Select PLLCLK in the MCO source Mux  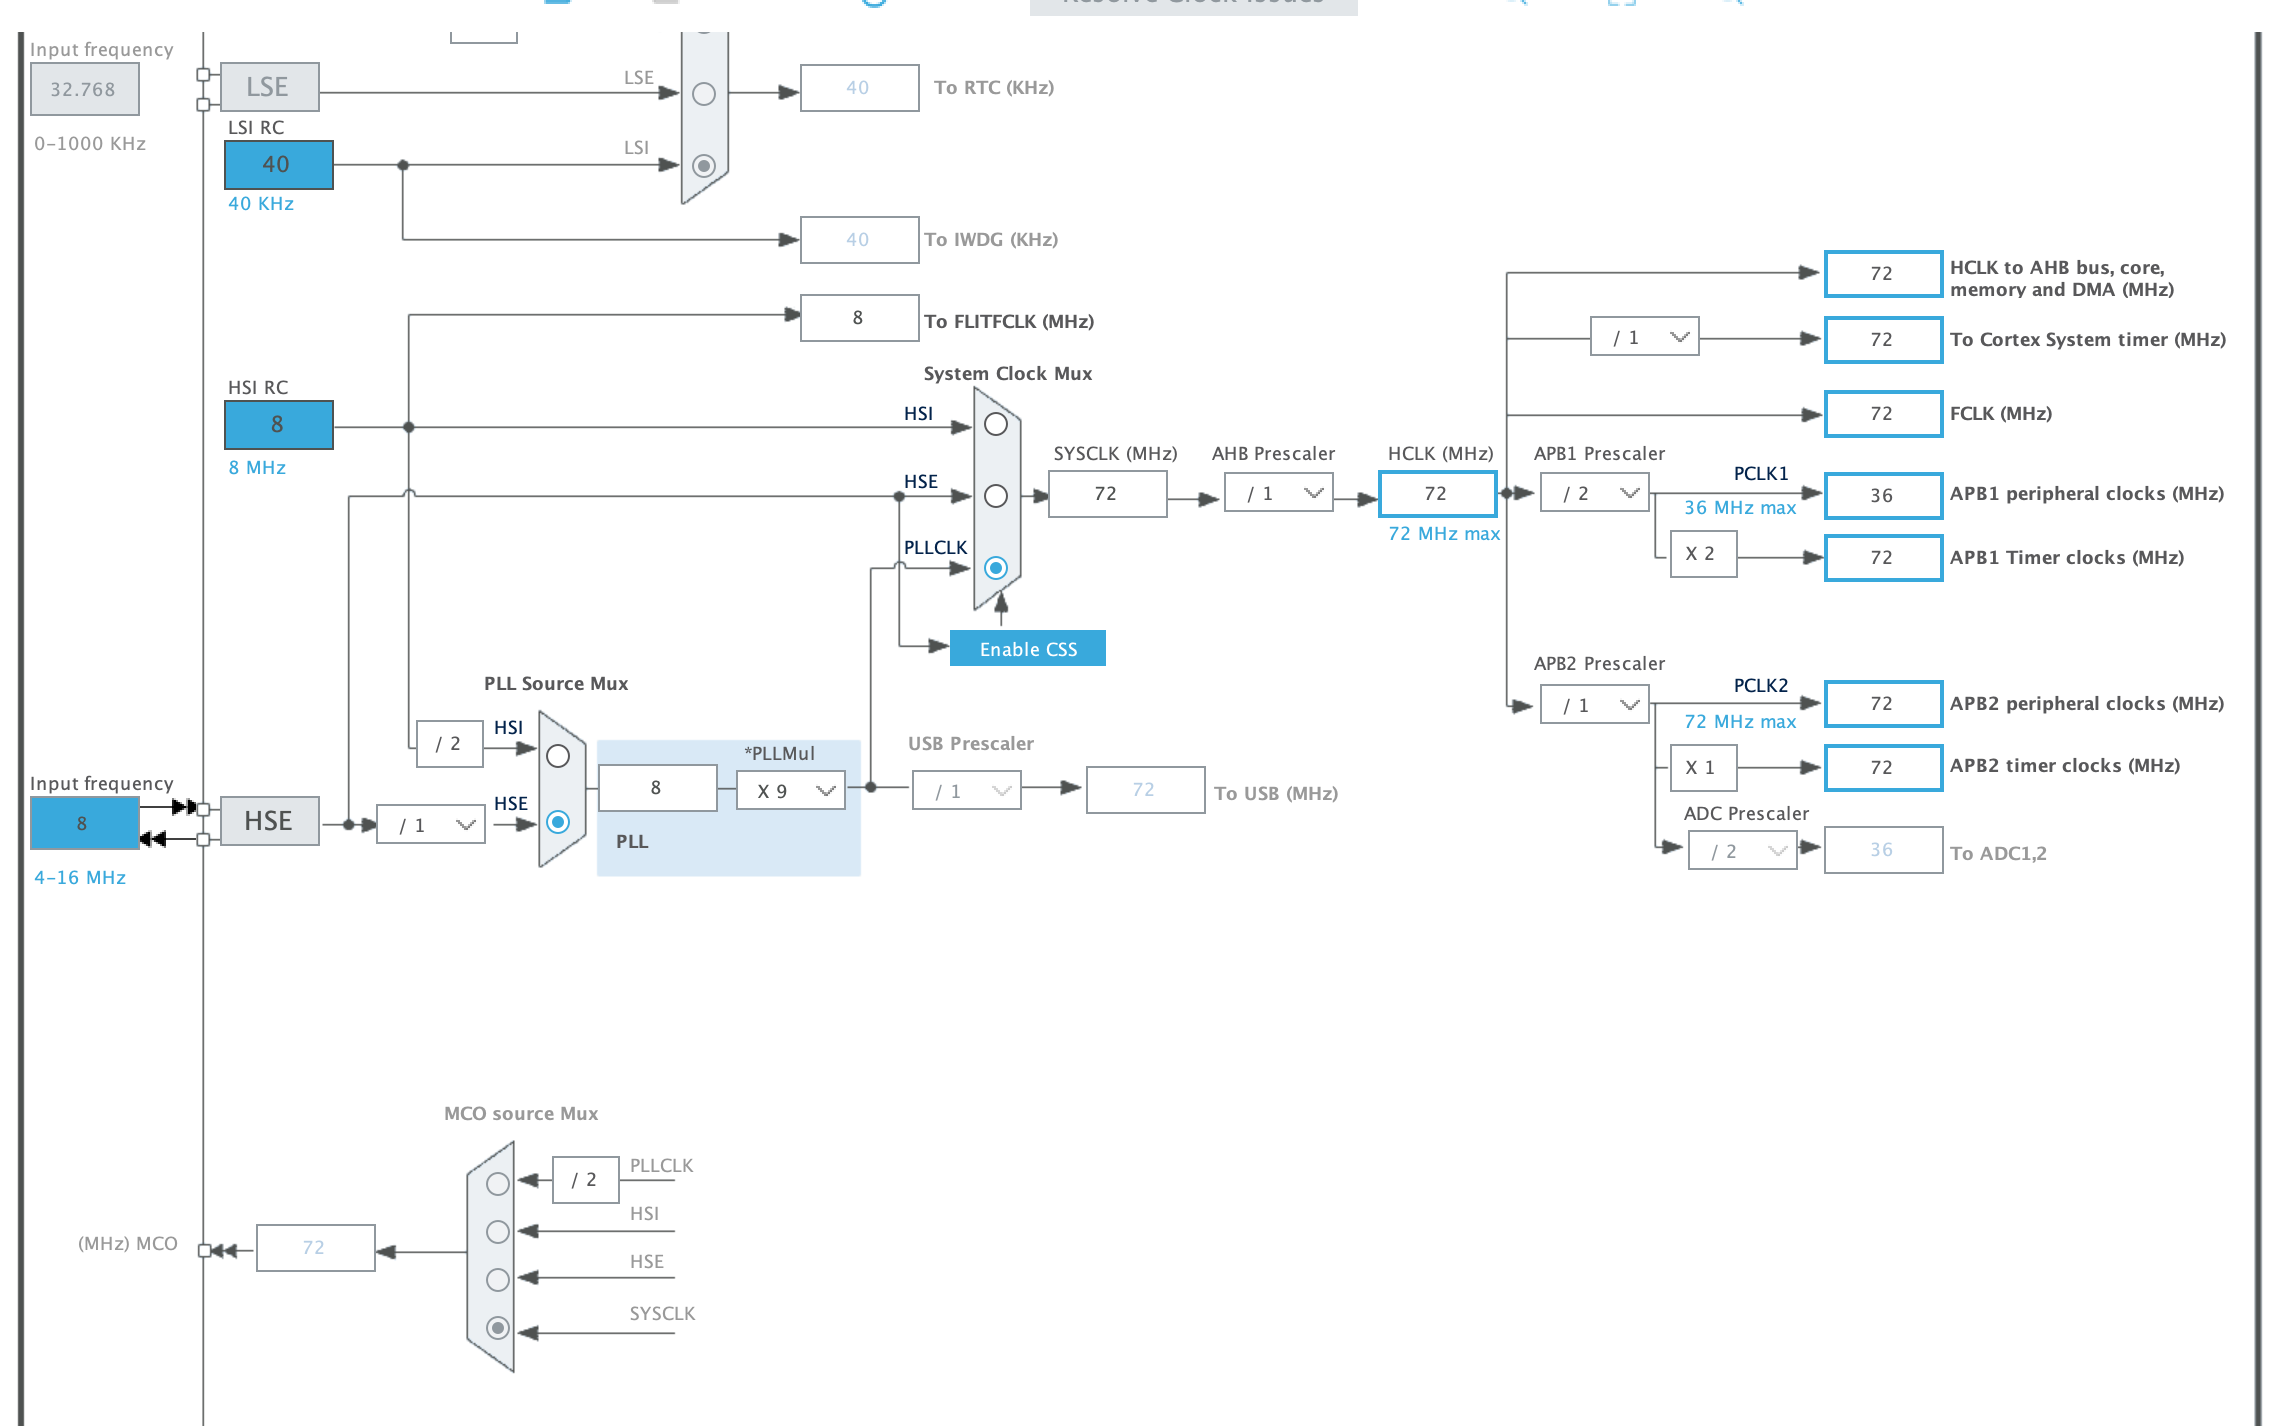click(498, 1184)
